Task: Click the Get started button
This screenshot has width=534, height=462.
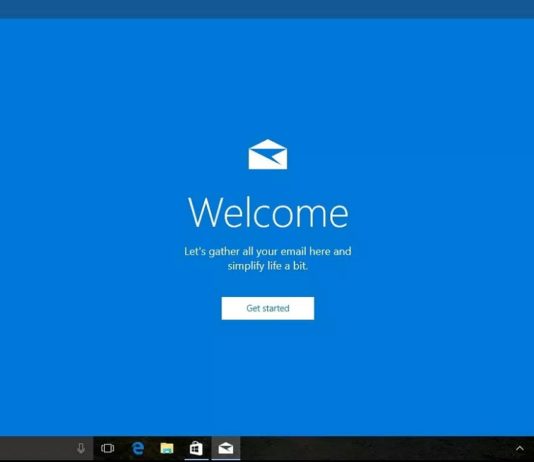Action: 268,308
